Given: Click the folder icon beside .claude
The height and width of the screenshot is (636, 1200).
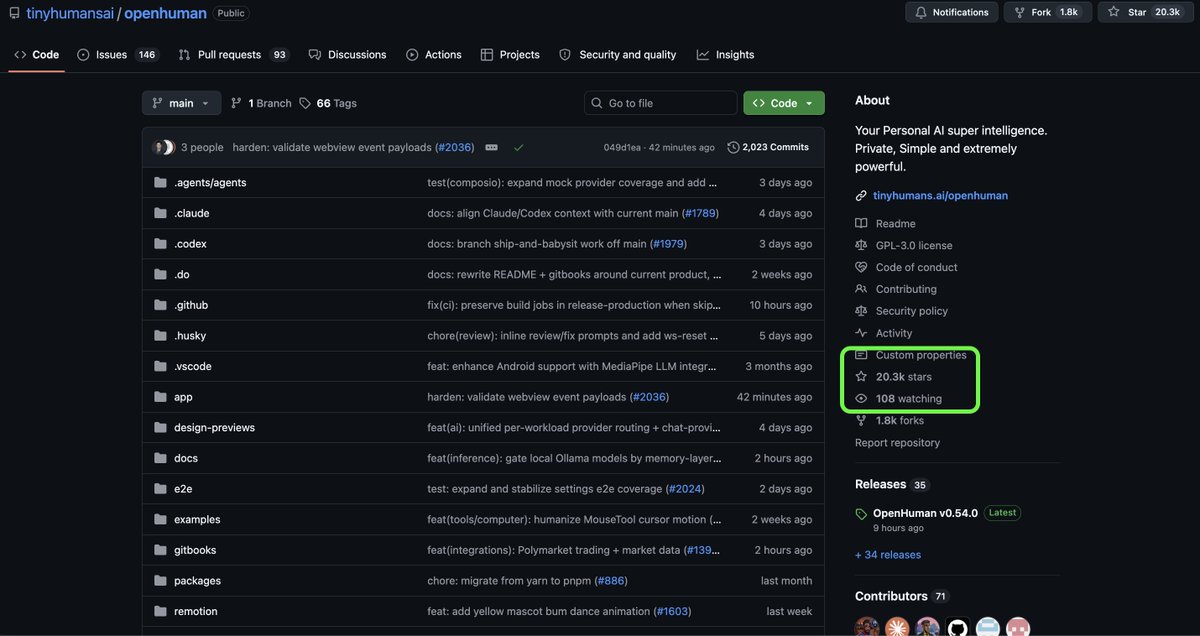Looking at the screenshot, I should (160, 213).
